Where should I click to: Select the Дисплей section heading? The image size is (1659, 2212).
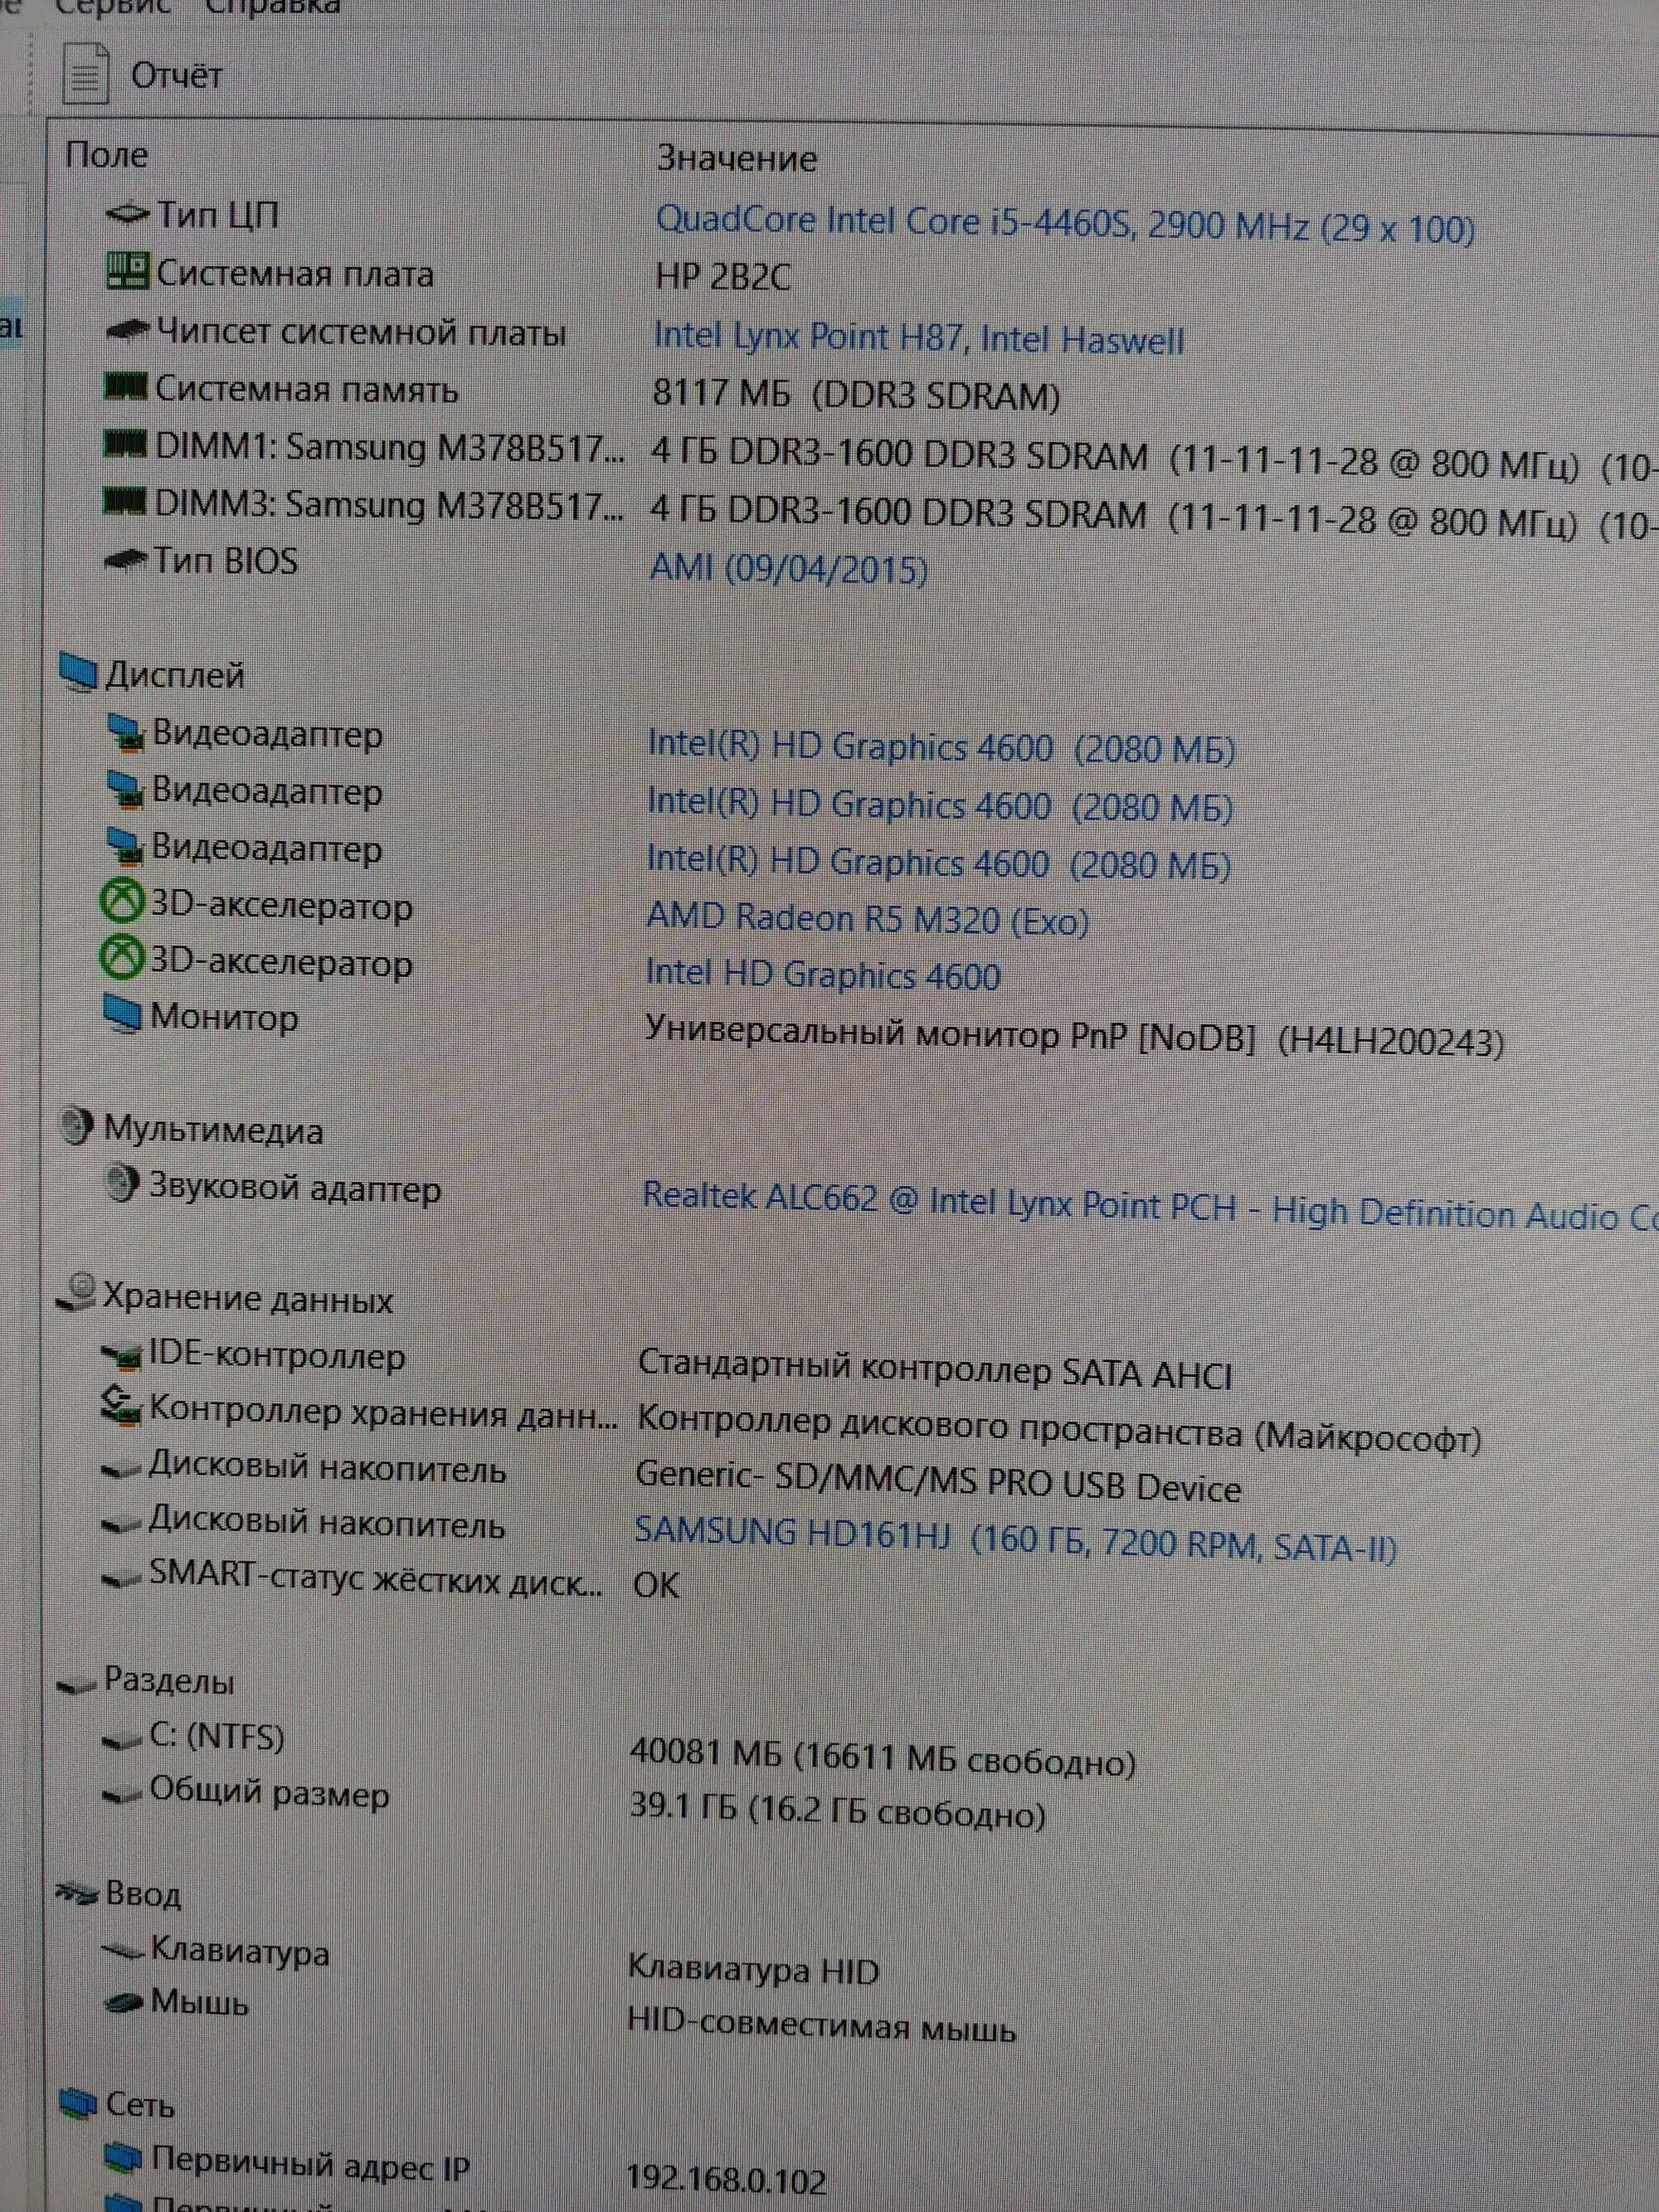click(x=175, y=675)
